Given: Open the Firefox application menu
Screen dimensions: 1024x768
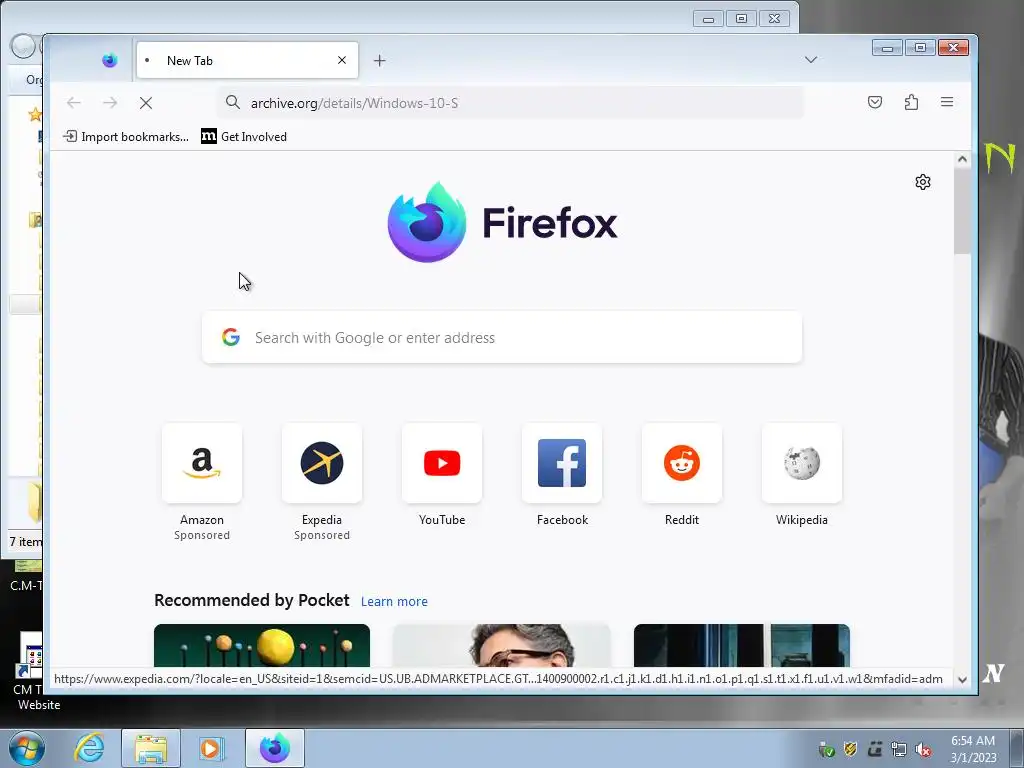Looking at the screenshot, I should click(947, 102).
